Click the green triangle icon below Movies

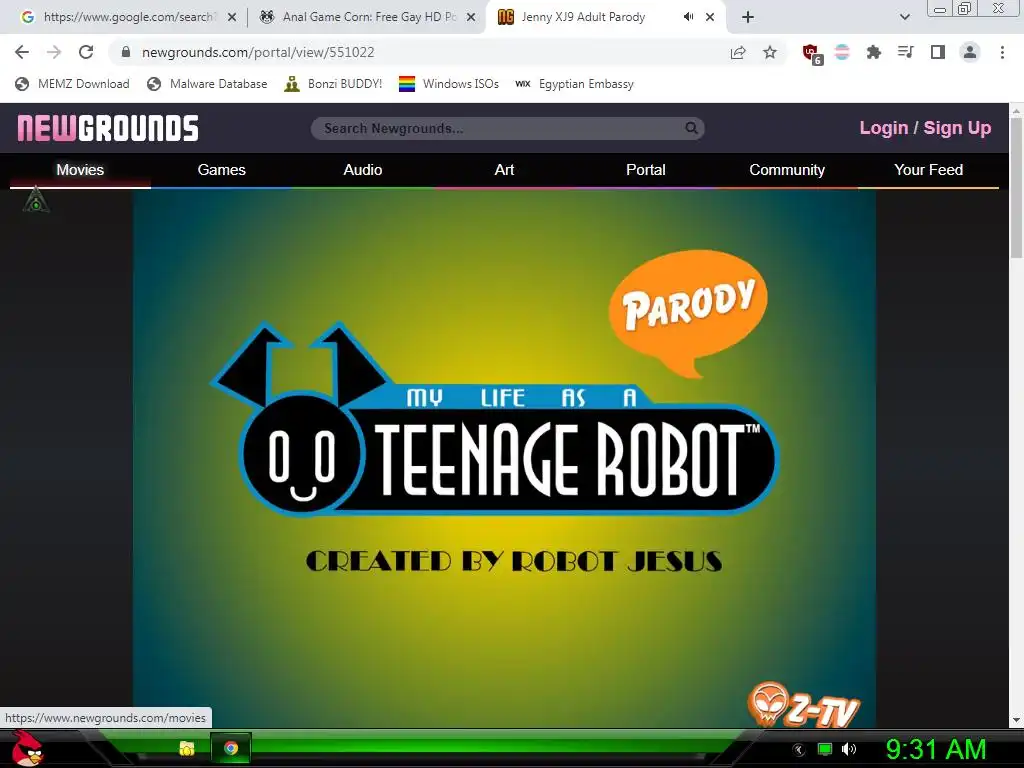[36, 200]
